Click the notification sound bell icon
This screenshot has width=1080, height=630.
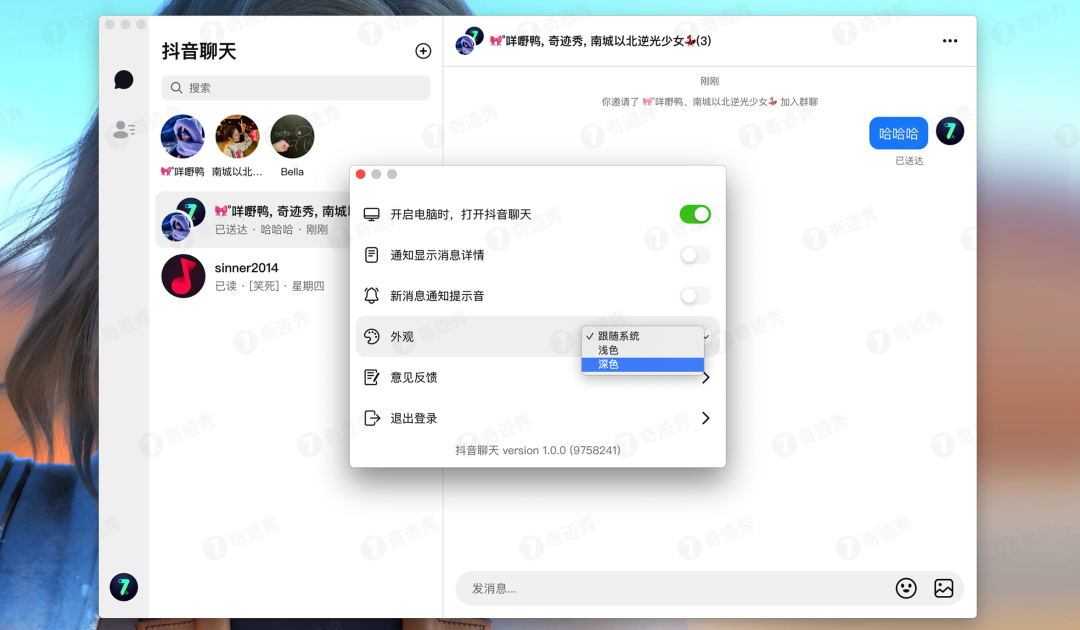(372, 296)
